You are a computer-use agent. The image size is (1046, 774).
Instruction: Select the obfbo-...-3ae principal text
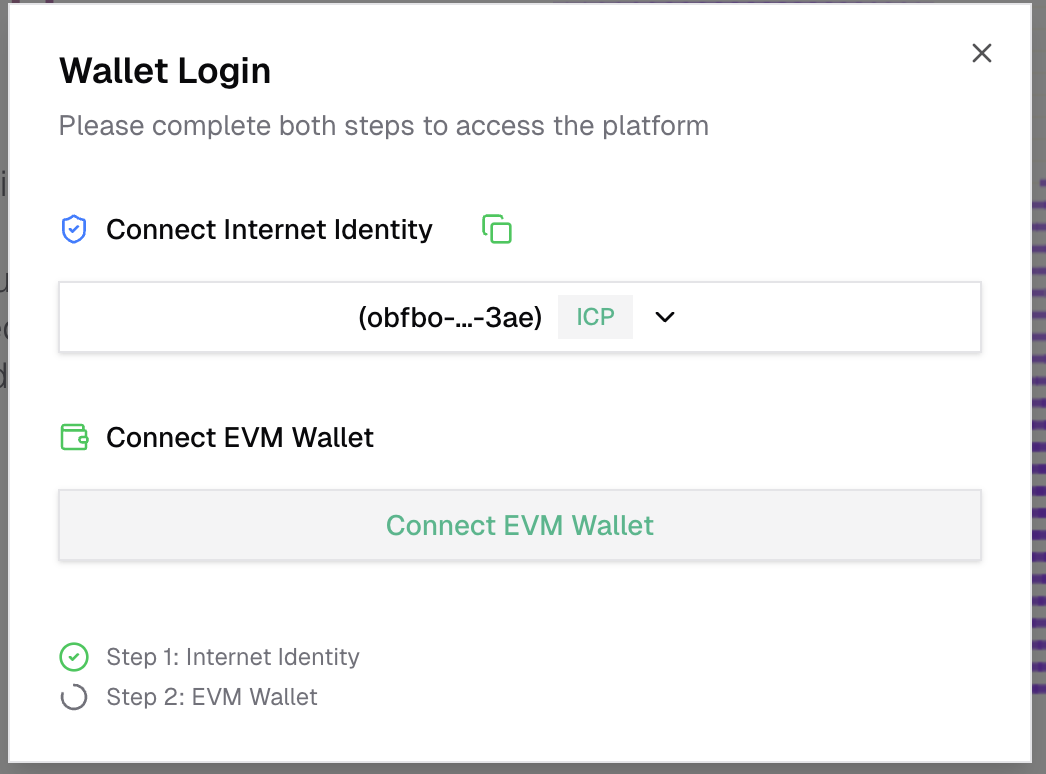click(x=450, y=317)
